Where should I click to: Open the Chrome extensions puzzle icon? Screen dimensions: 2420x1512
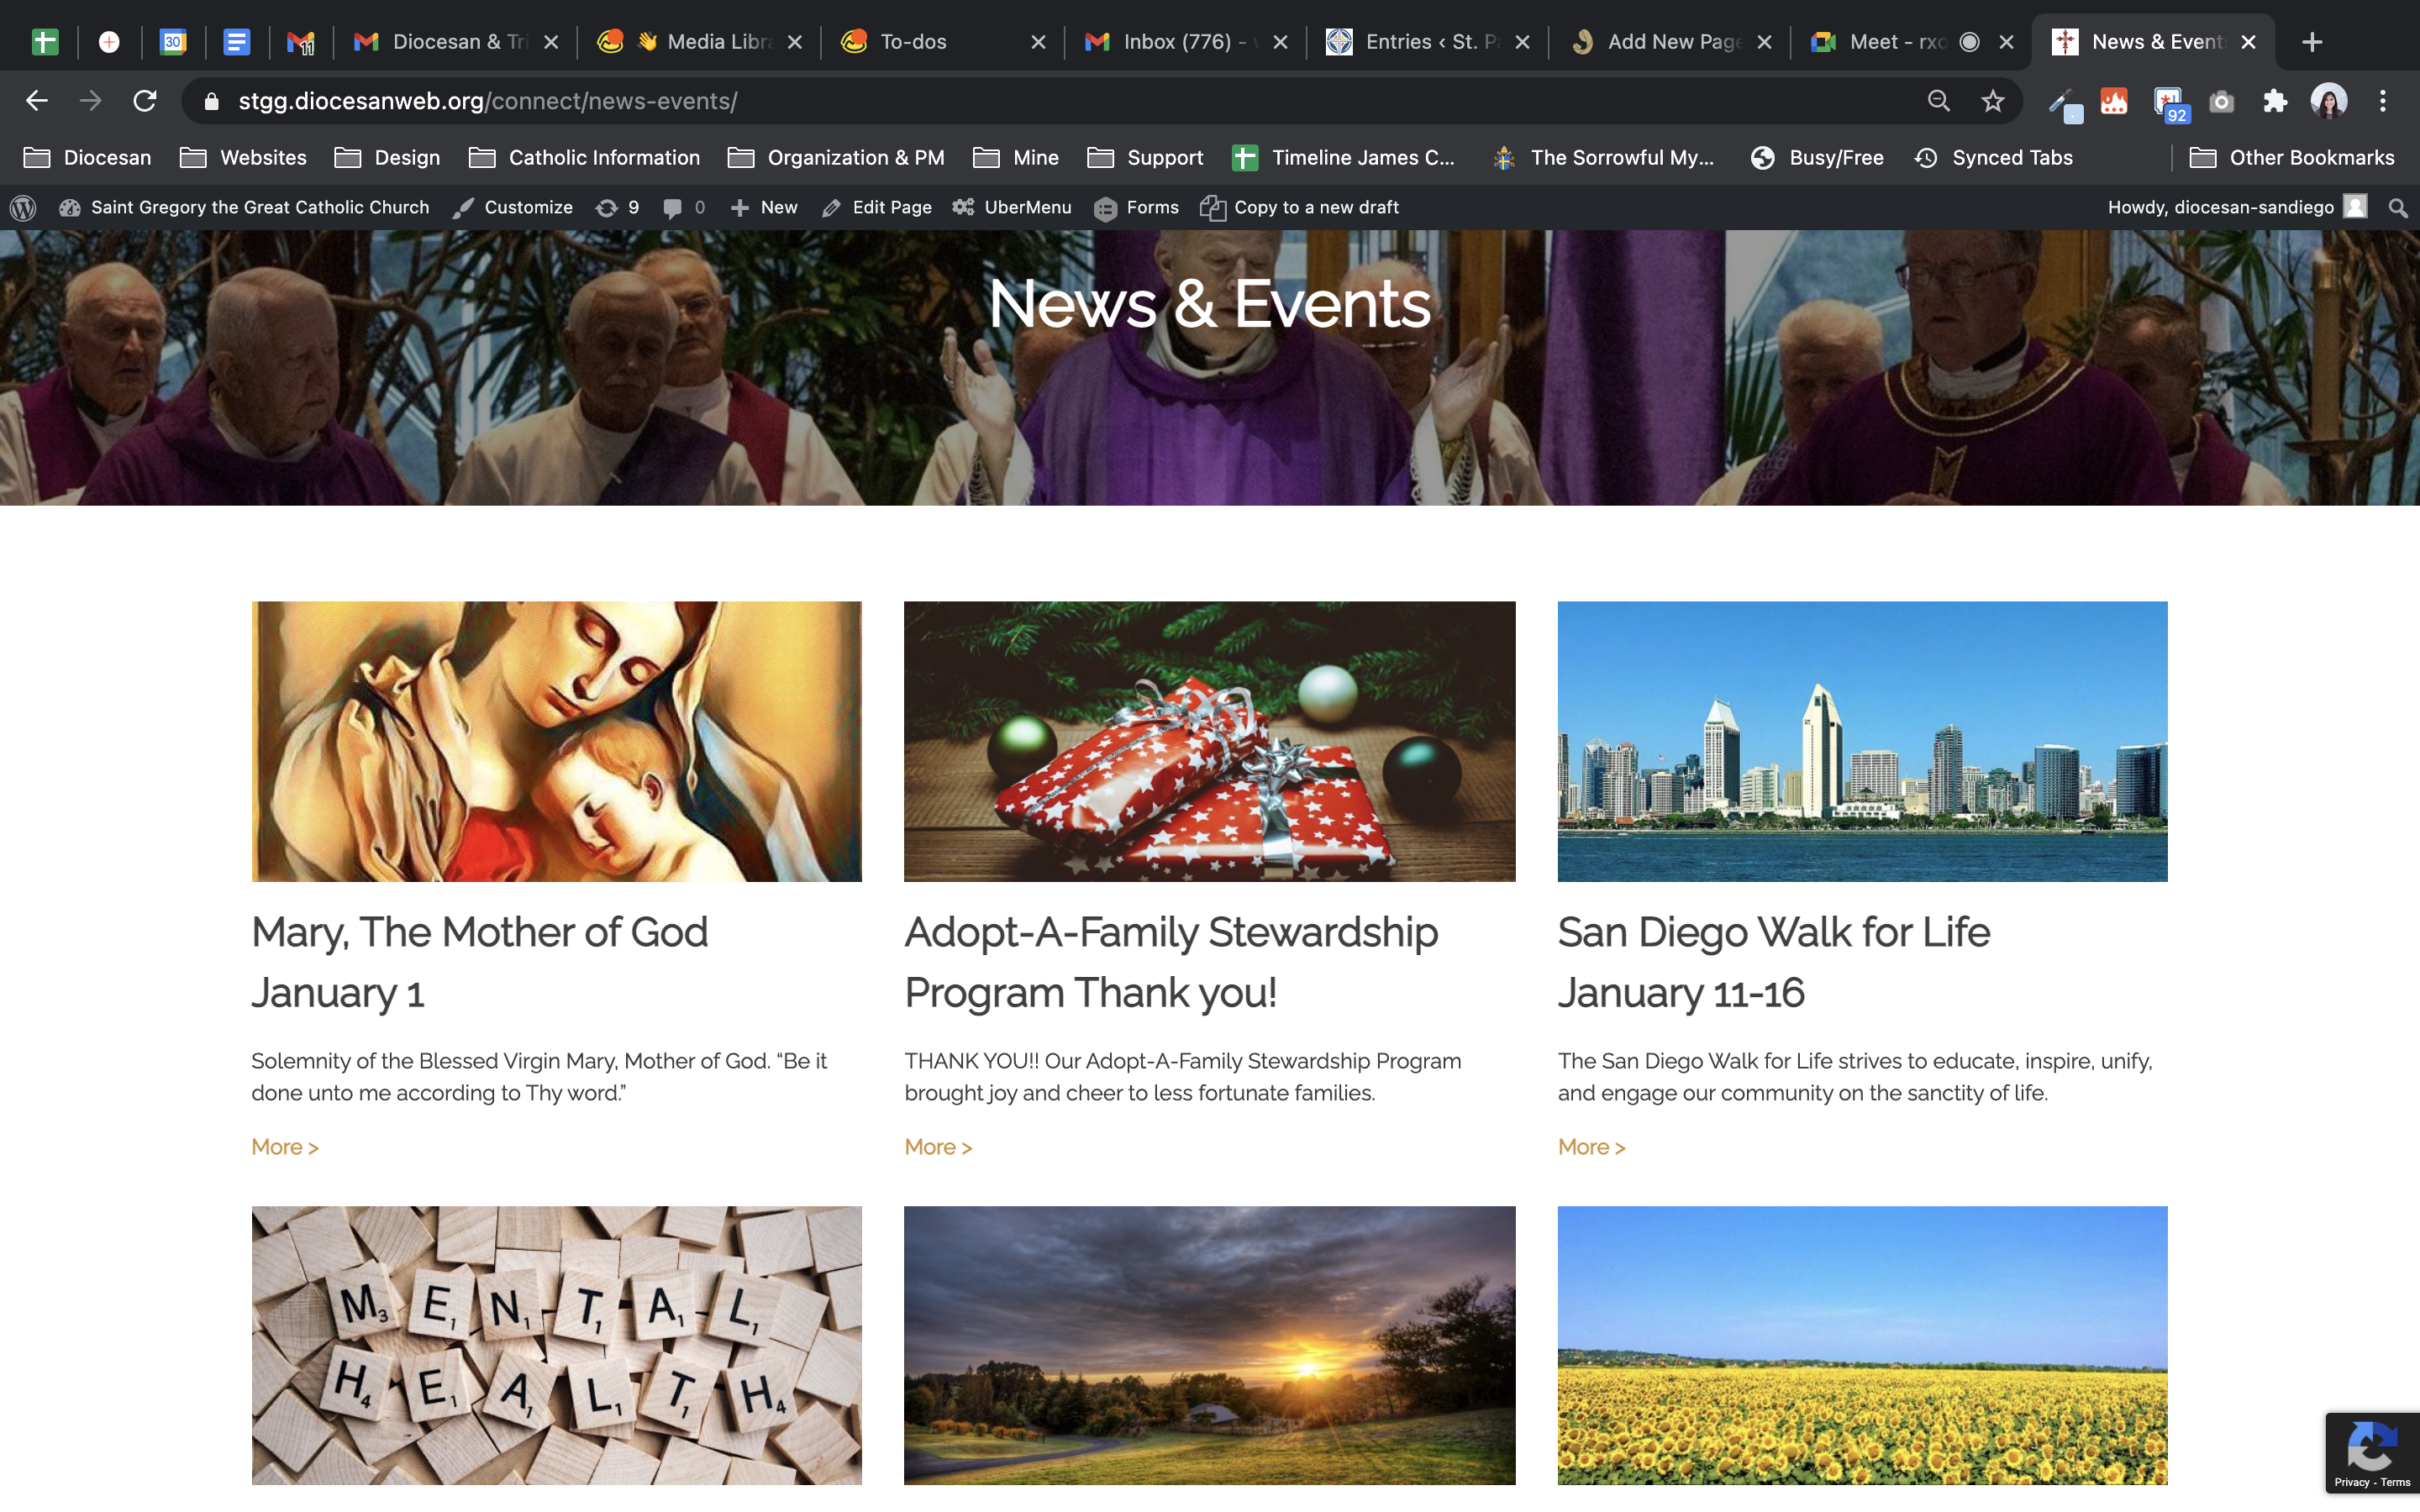point(2275,101)
